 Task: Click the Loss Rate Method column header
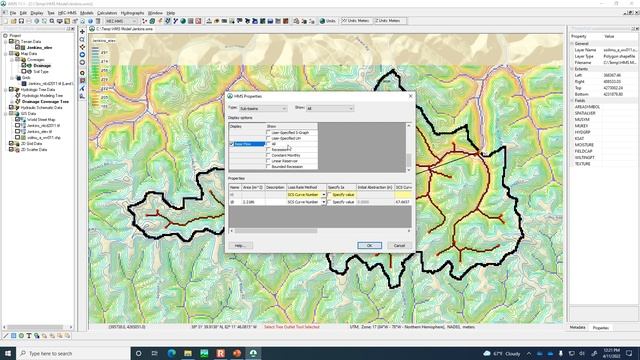tap(306, 187)
